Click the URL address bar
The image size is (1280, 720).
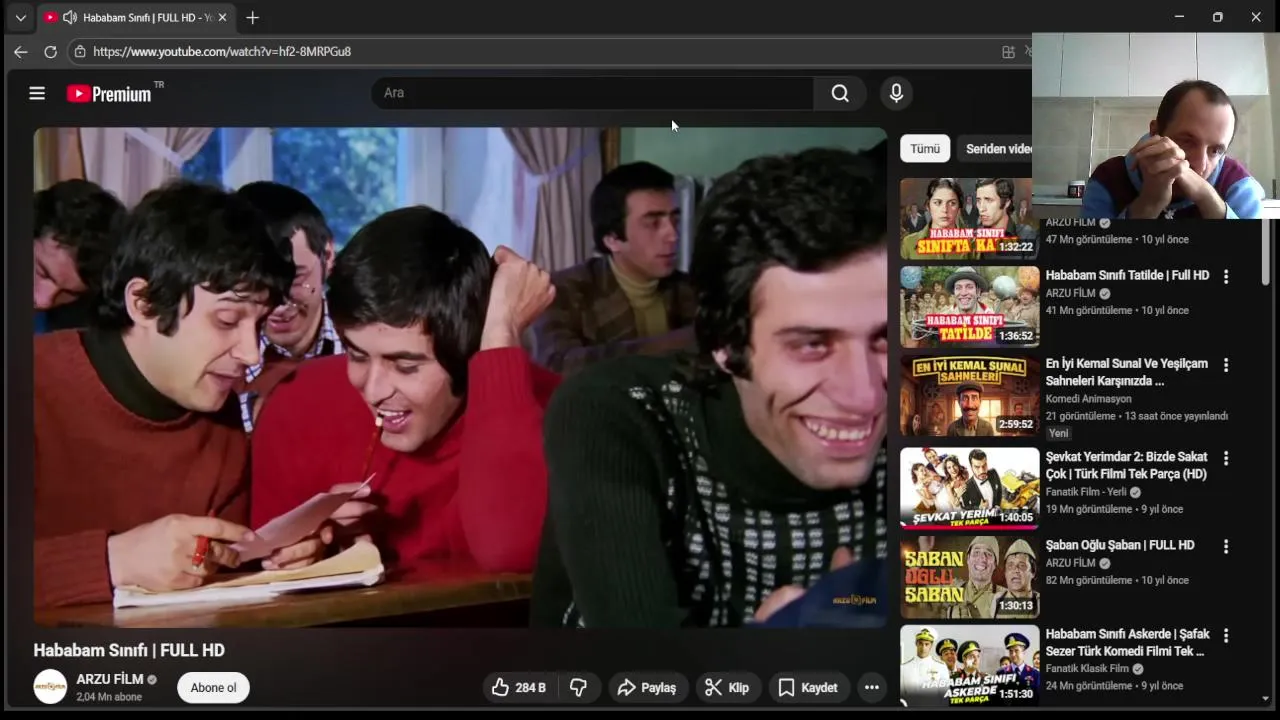tap(540, 51)
